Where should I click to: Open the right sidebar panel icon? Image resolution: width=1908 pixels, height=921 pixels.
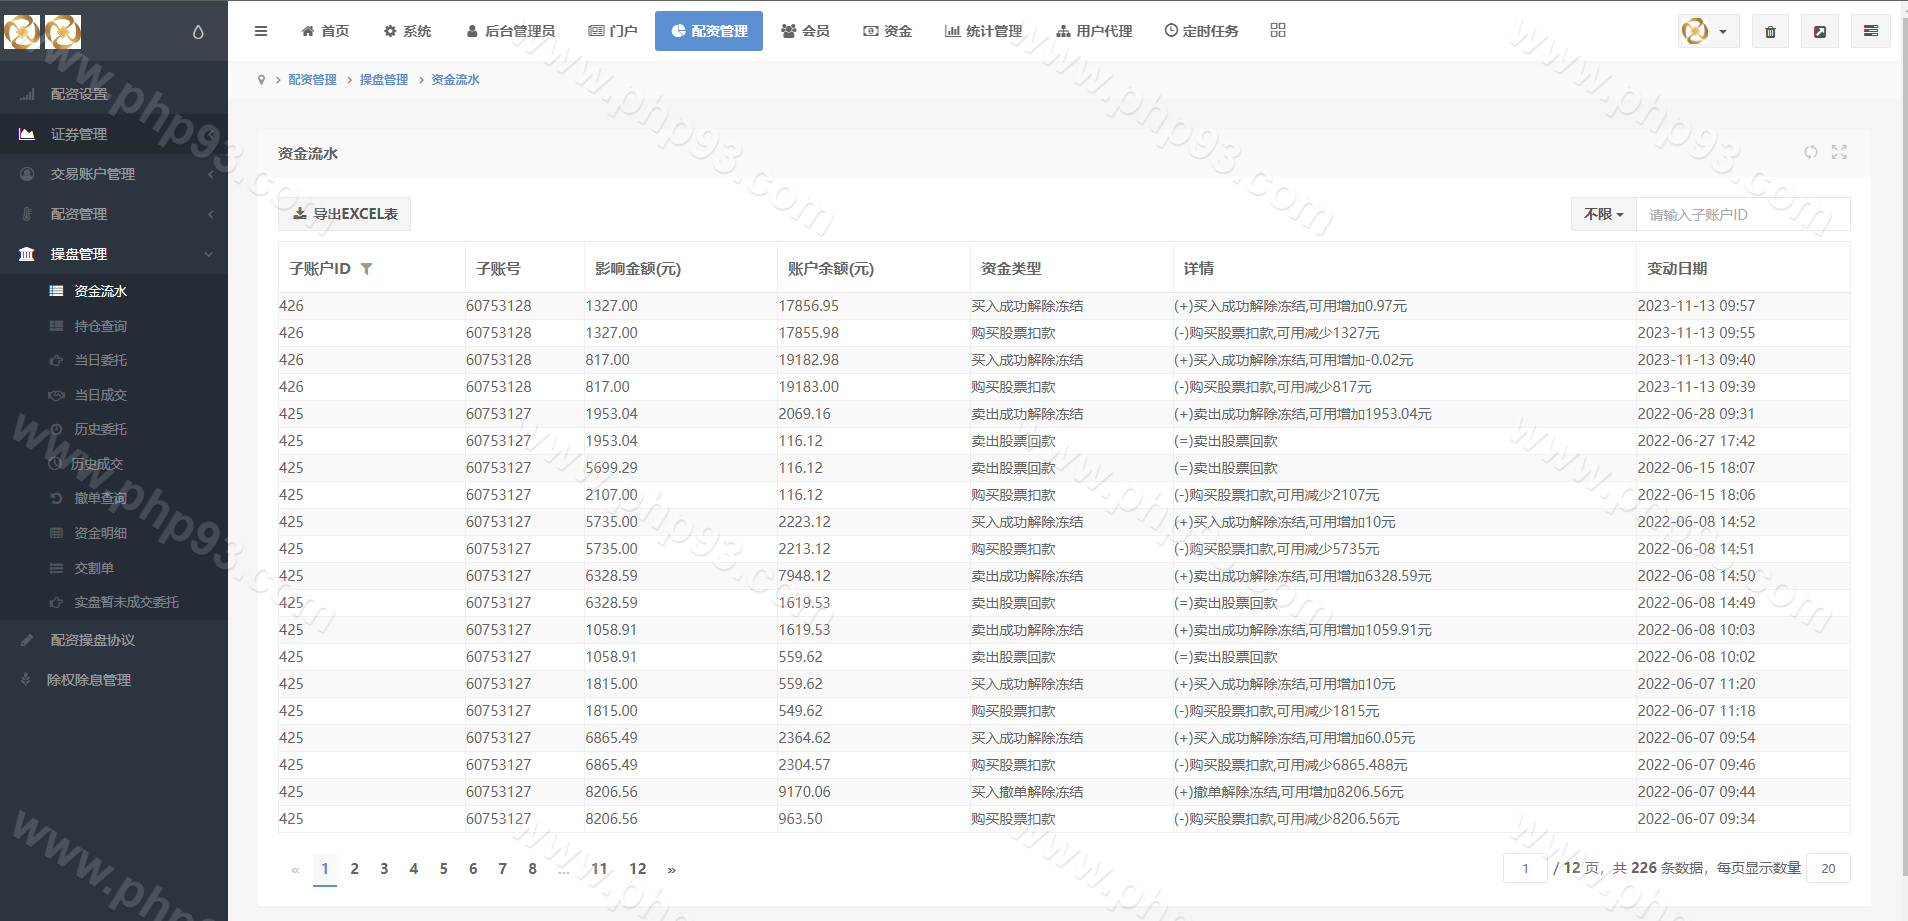point(1870,31)
